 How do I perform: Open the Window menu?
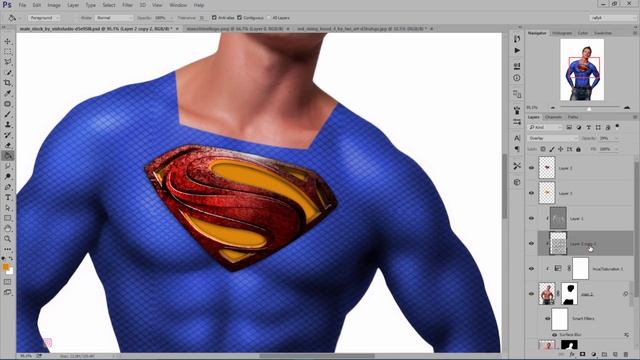[x=178, y=5]
